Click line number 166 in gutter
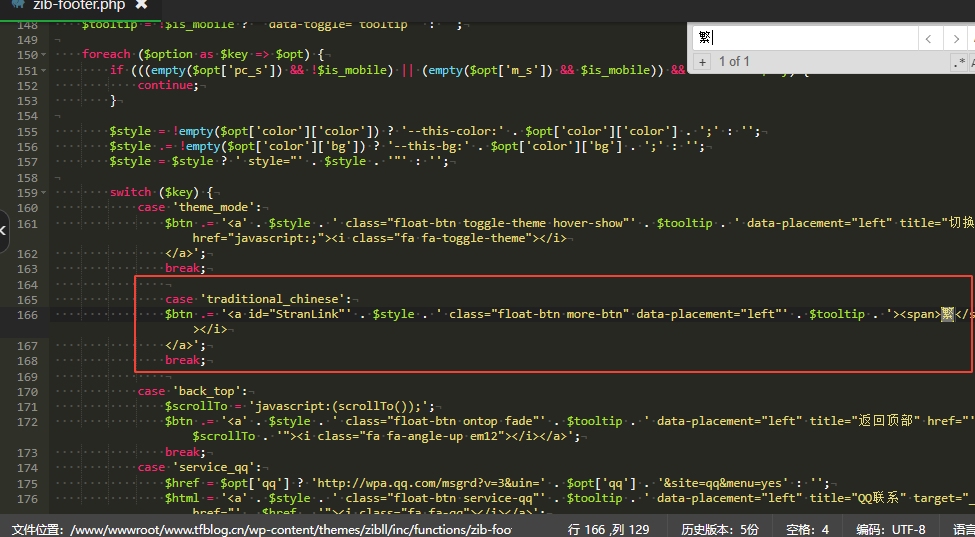This screenshot has width=975, height=537. click(27, 314)
